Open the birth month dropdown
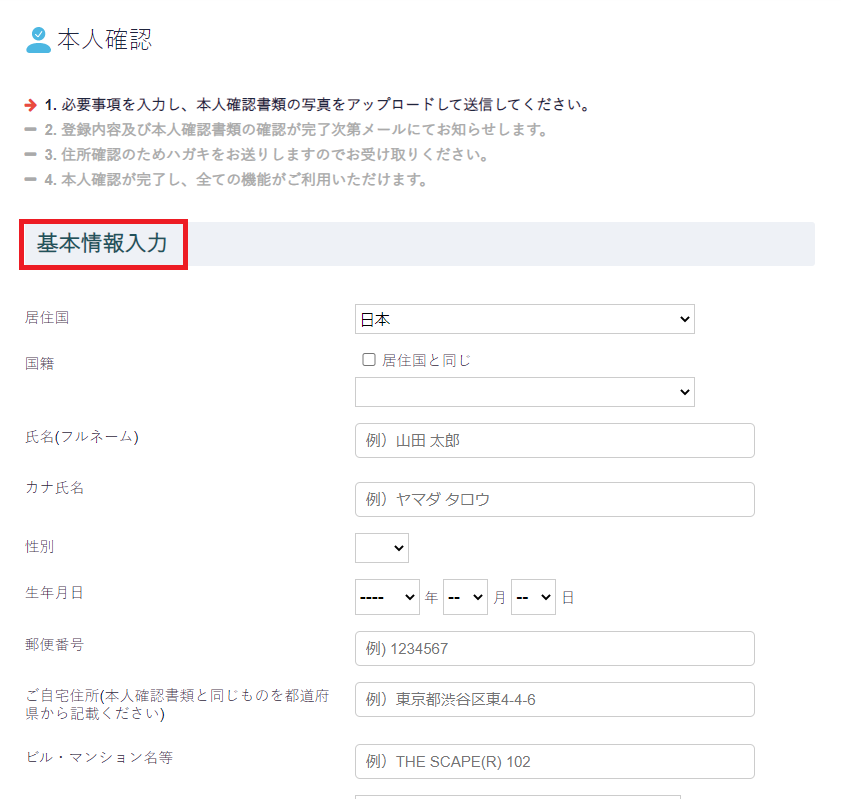The image size is (841, 799). tap(465, 597)
